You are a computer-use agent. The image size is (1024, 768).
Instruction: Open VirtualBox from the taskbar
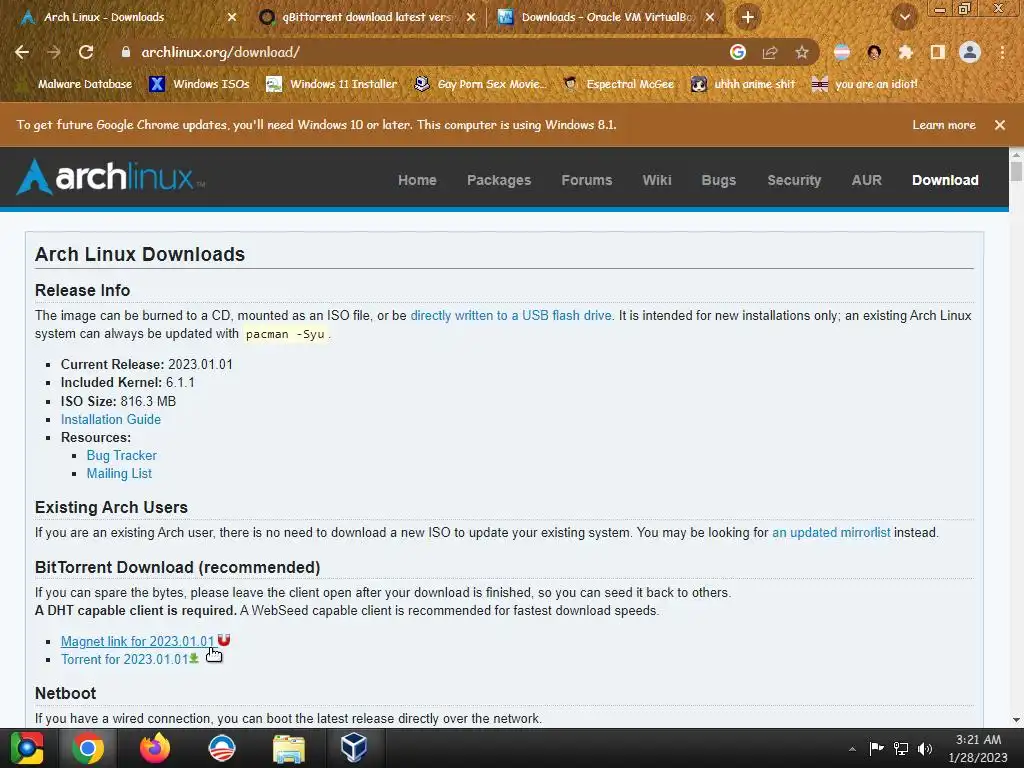(x=354, y=748)
